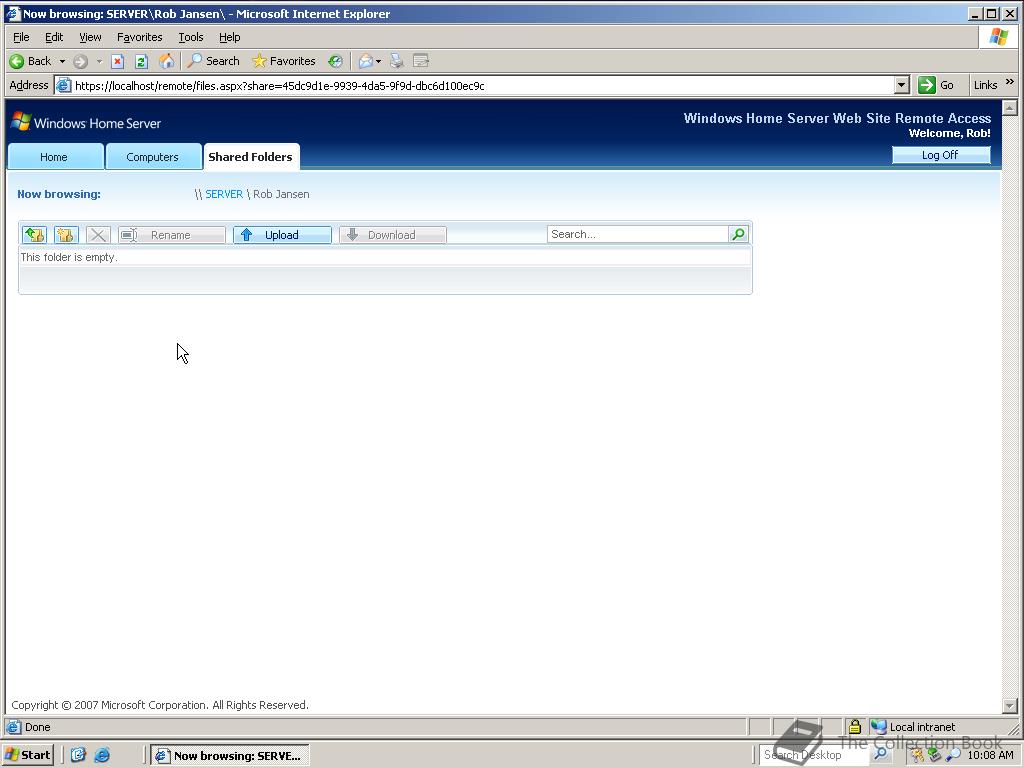Open the File menu

pyautogui.click(x=21, y=37)
